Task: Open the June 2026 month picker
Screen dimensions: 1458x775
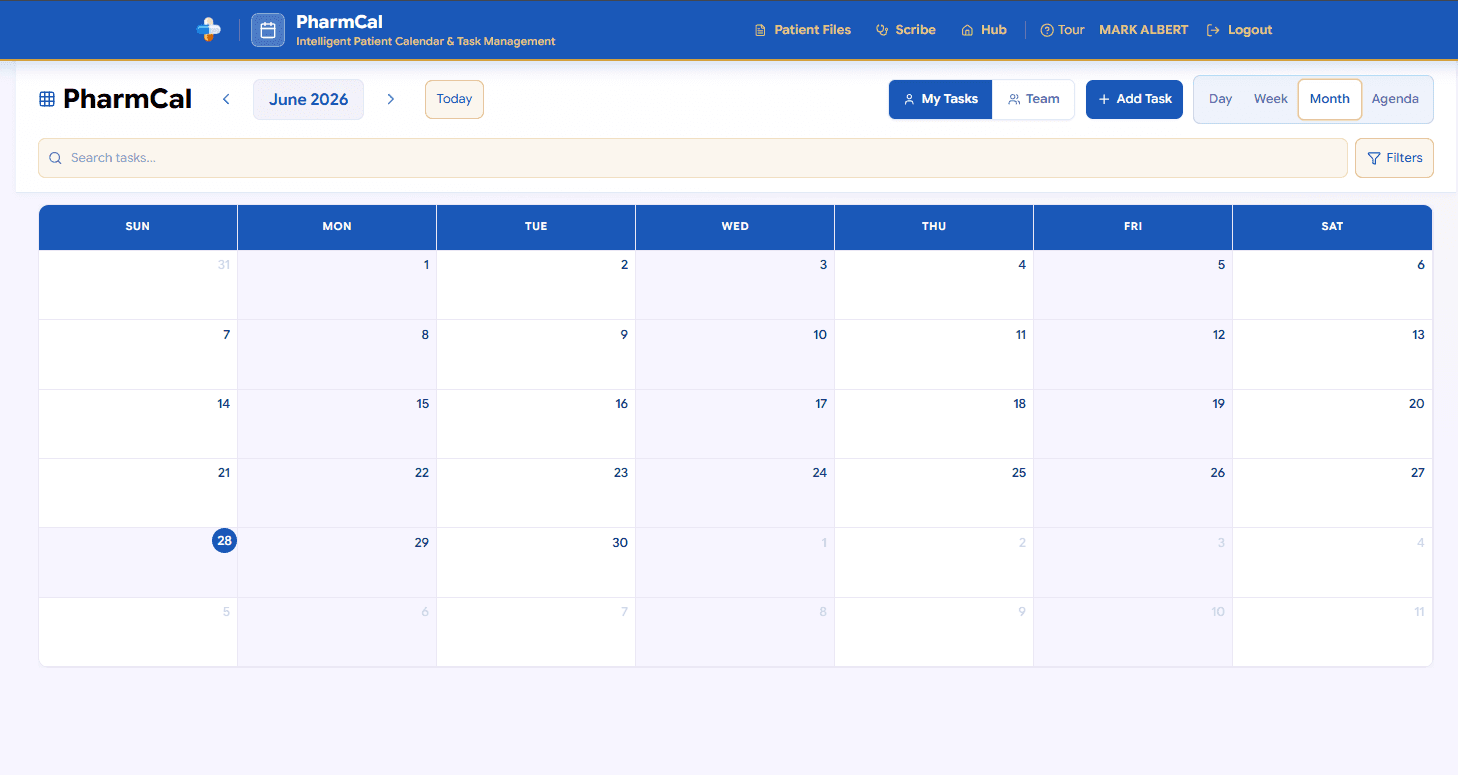Action: click(308, 99)
